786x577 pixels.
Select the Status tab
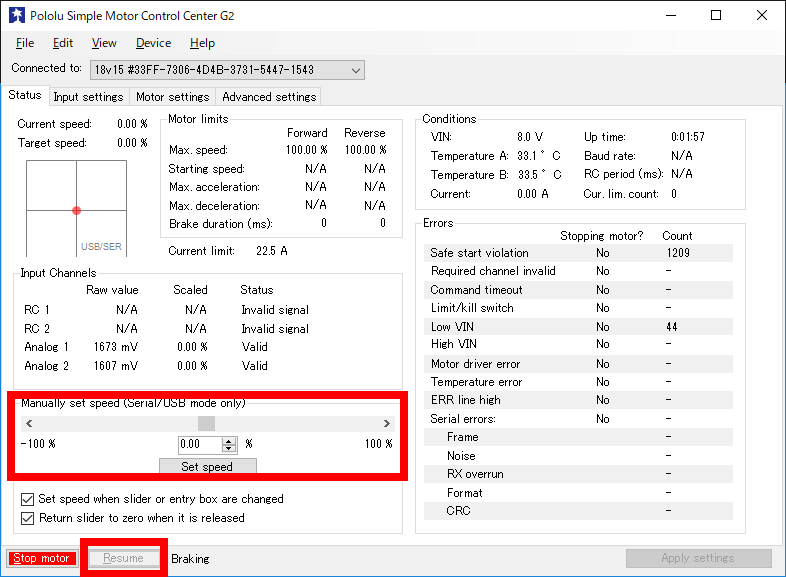tap(25, 95)
